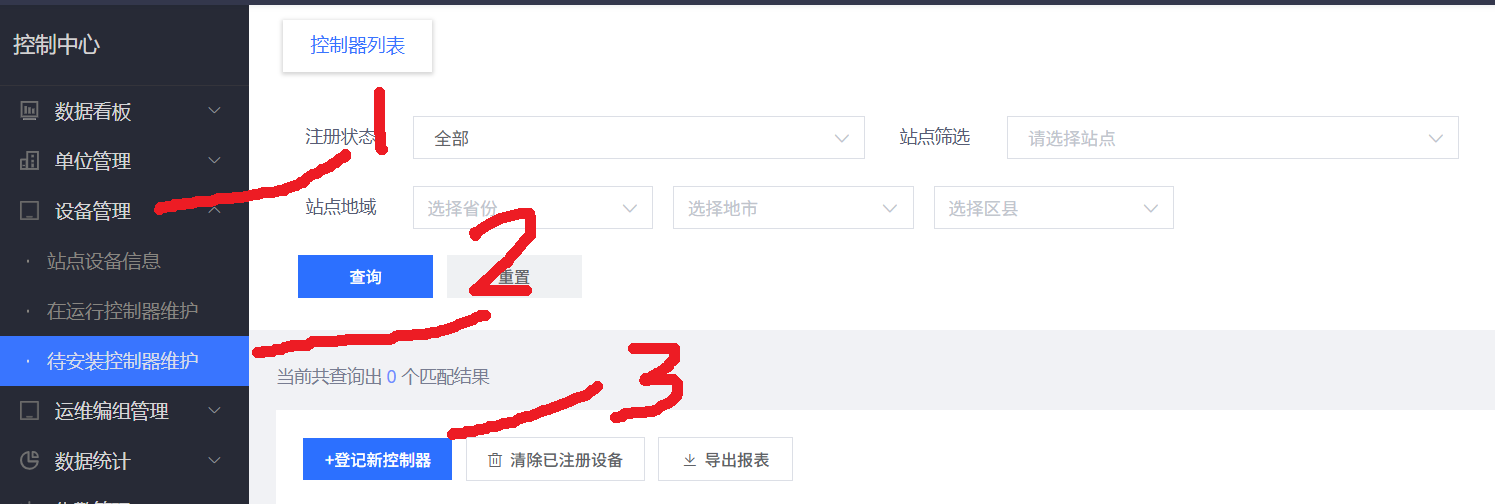Click the blue 查询 button

pyautogui.click(x=365, y=277)
